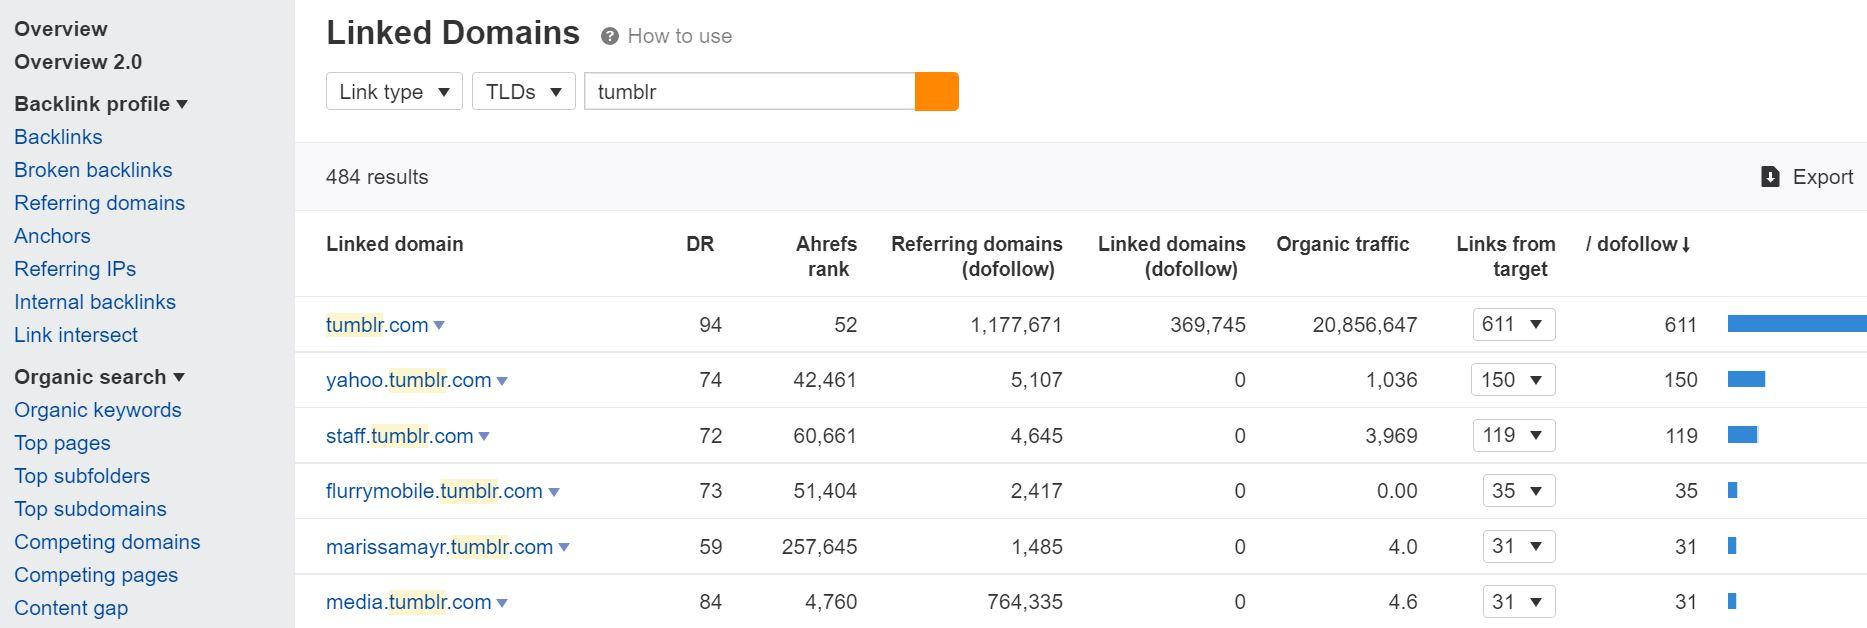Open the 150 links from target dropdown
The image size is (1867, 628).
[x=1514, y=380]
